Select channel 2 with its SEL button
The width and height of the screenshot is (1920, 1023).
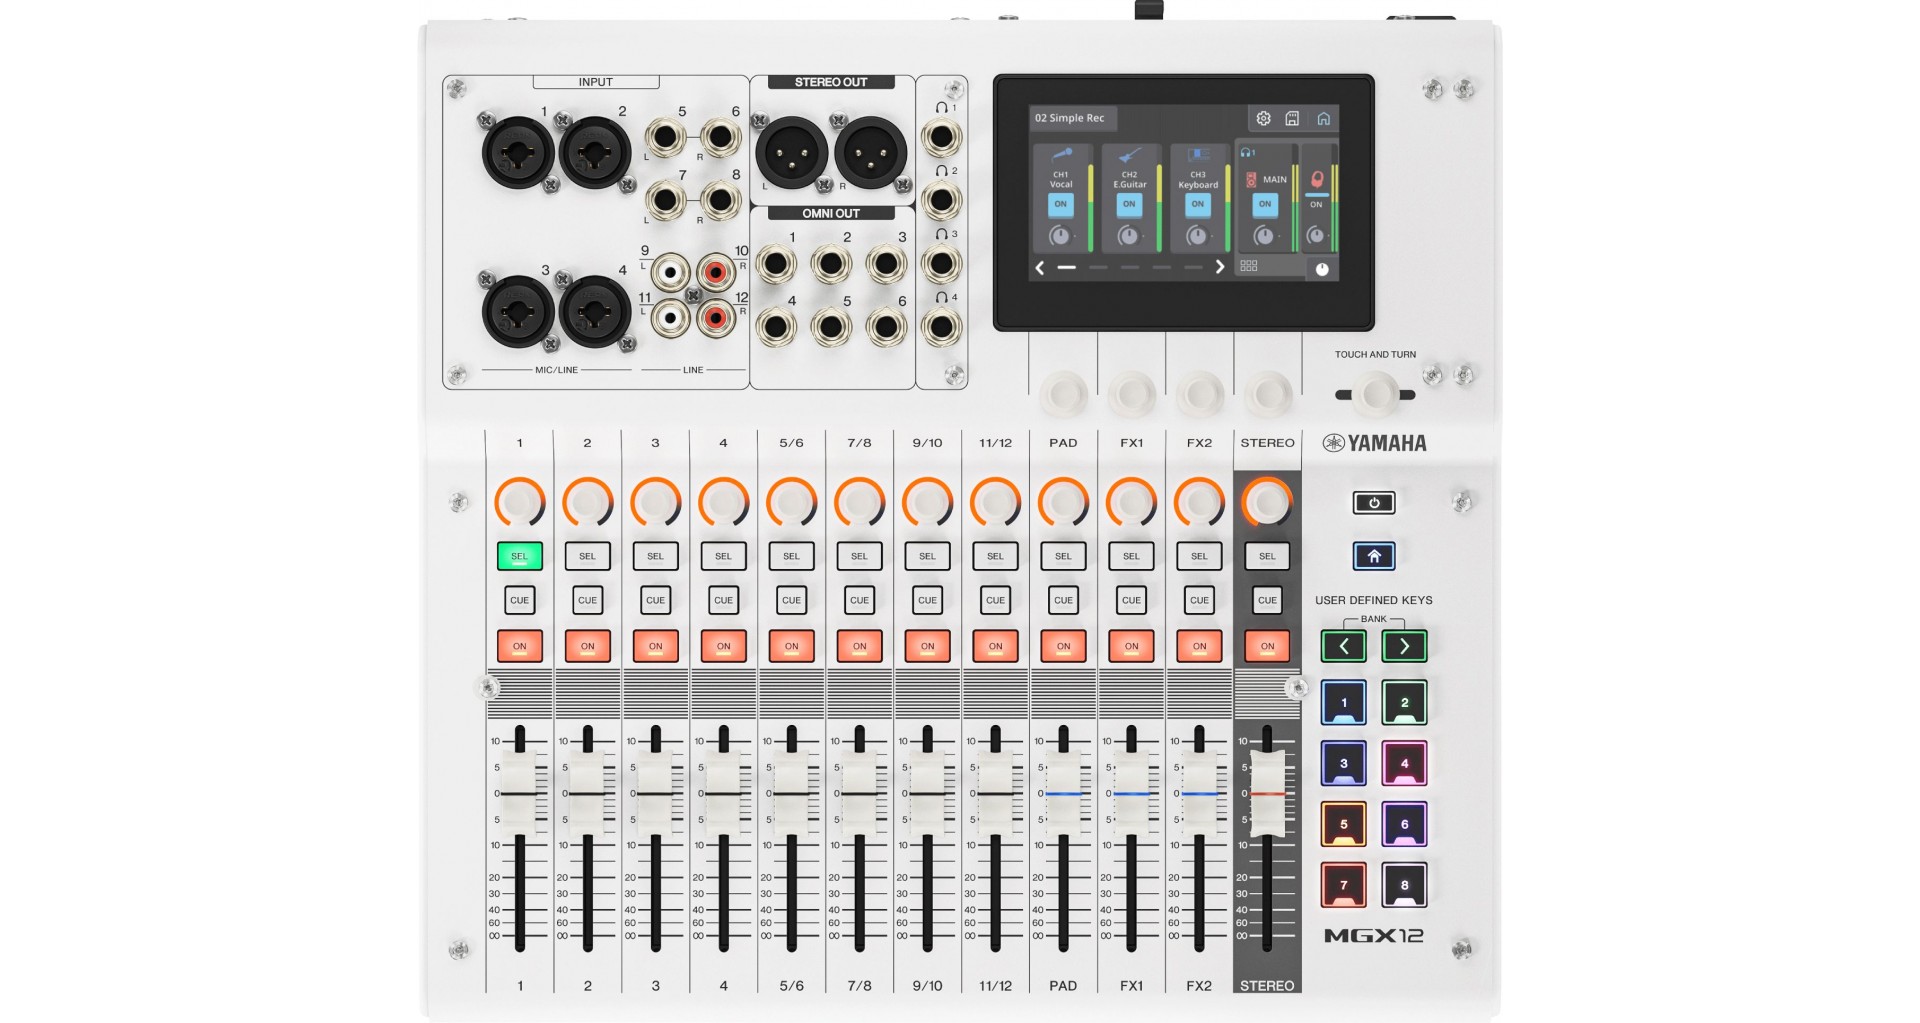tap(587, 556)
